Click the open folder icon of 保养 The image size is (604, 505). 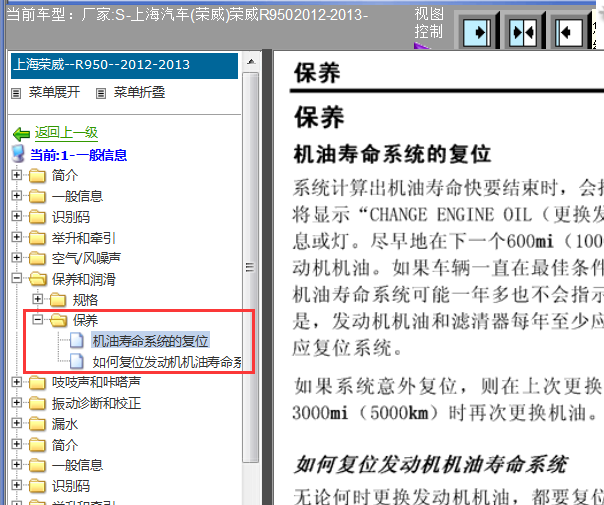[59, 320]
